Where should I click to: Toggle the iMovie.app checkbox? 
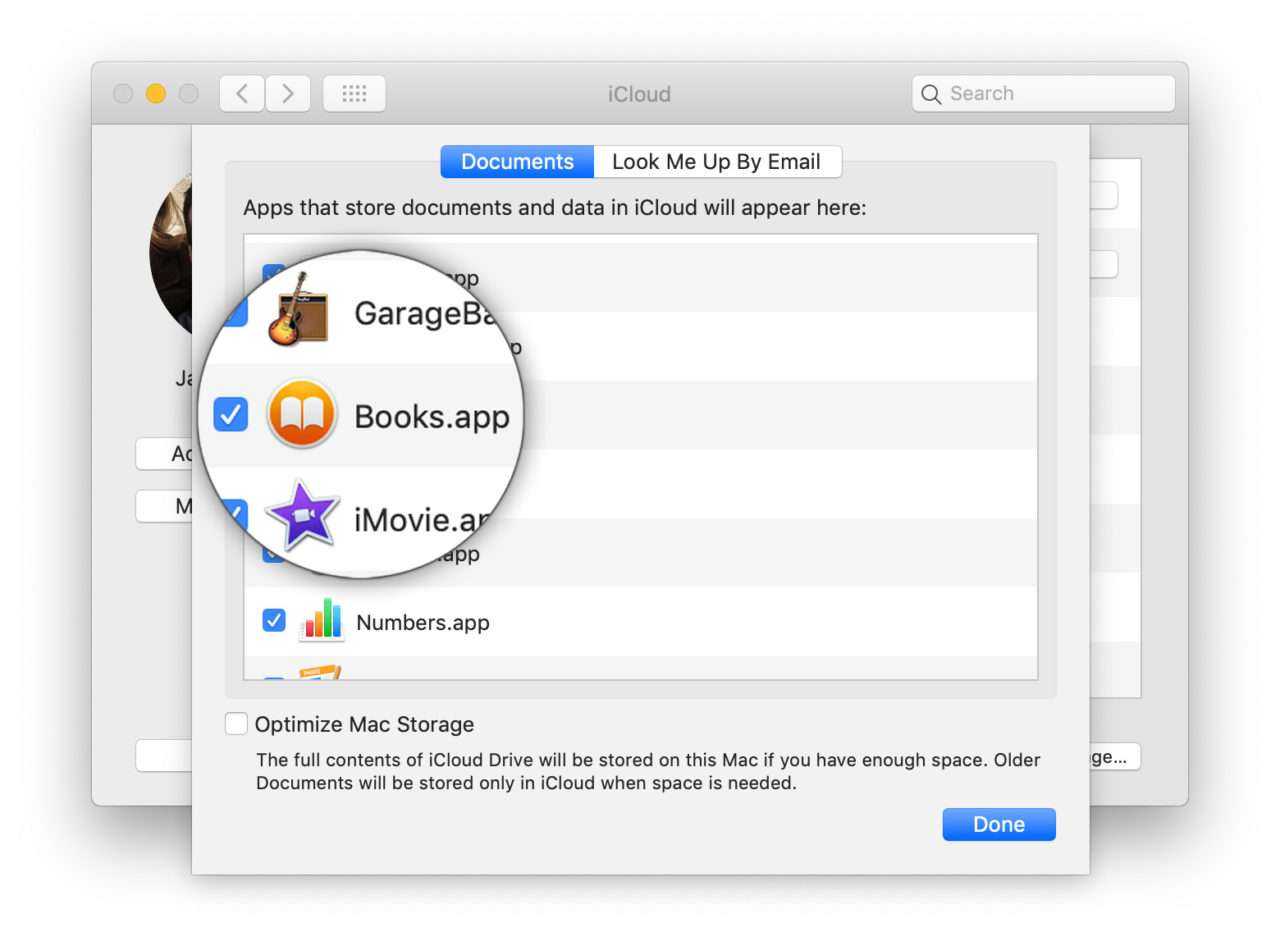click(x=233, y=514)
